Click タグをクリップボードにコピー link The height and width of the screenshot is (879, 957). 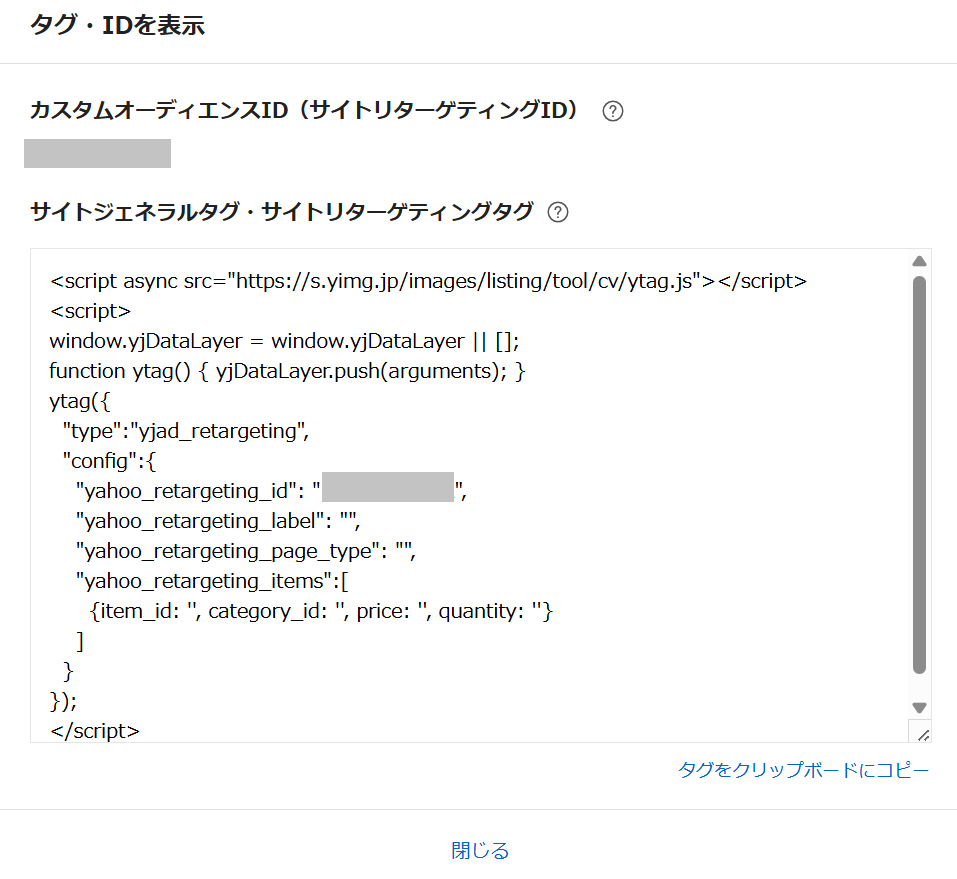(x=803, y=770)
